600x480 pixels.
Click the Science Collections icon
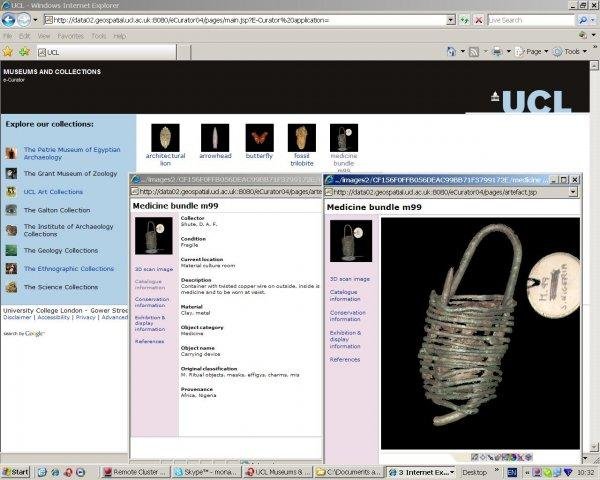click(11, 287)
